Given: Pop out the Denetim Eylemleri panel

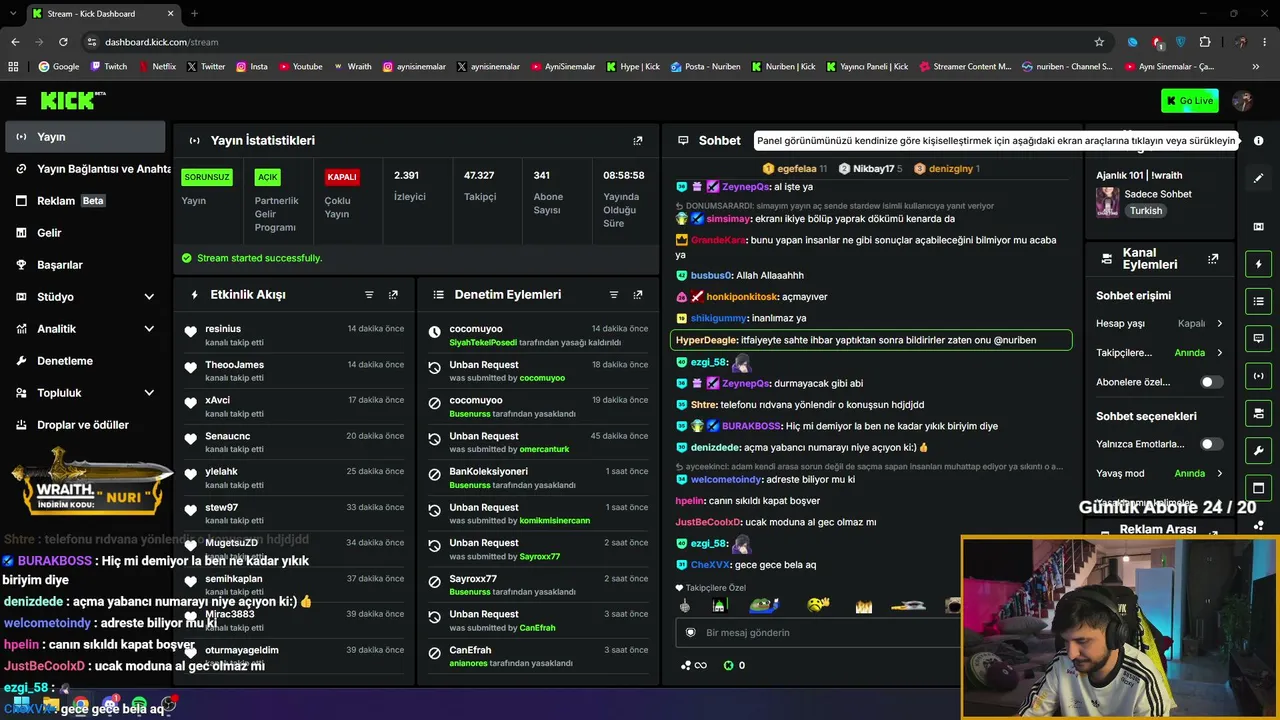Looking at the screenshot, I should point(638,295).
